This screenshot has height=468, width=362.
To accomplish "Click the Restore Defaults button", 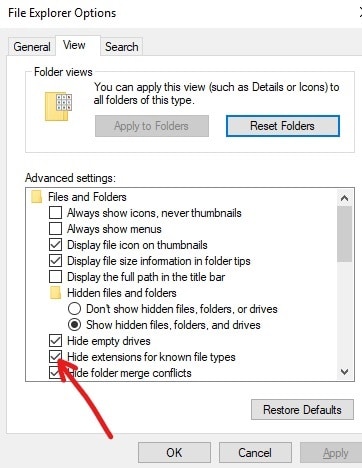I will coord(302,410).
